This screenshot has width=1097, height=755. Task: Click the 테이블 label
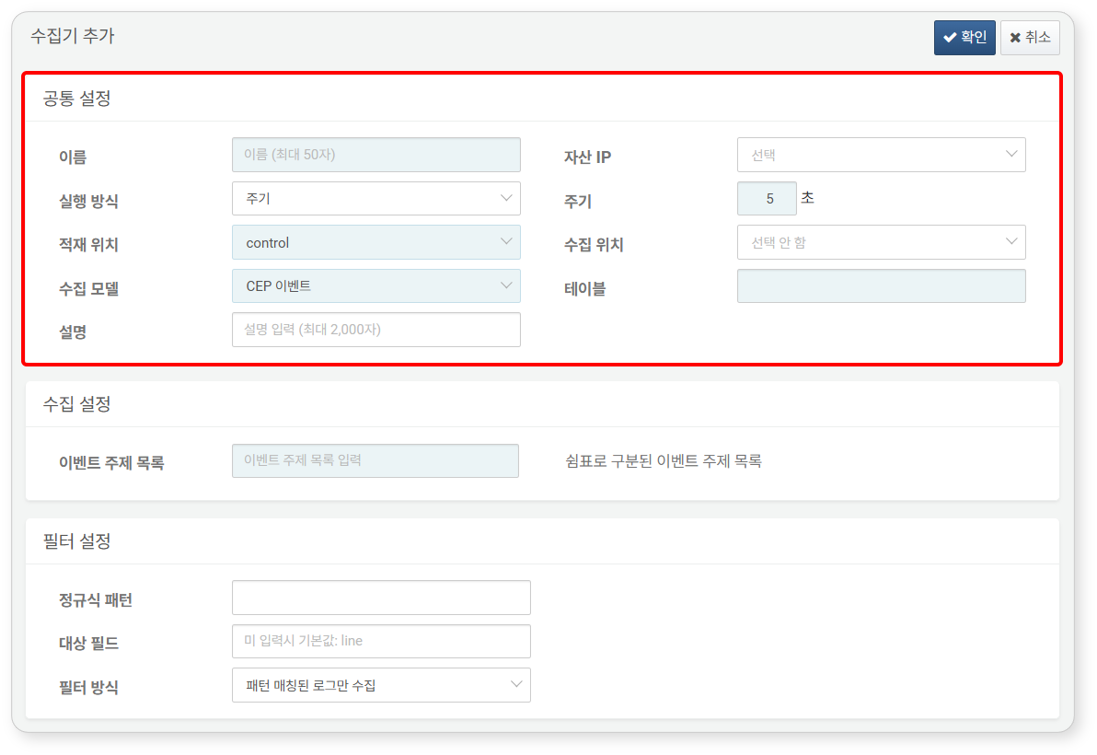[x=585, y=289]
